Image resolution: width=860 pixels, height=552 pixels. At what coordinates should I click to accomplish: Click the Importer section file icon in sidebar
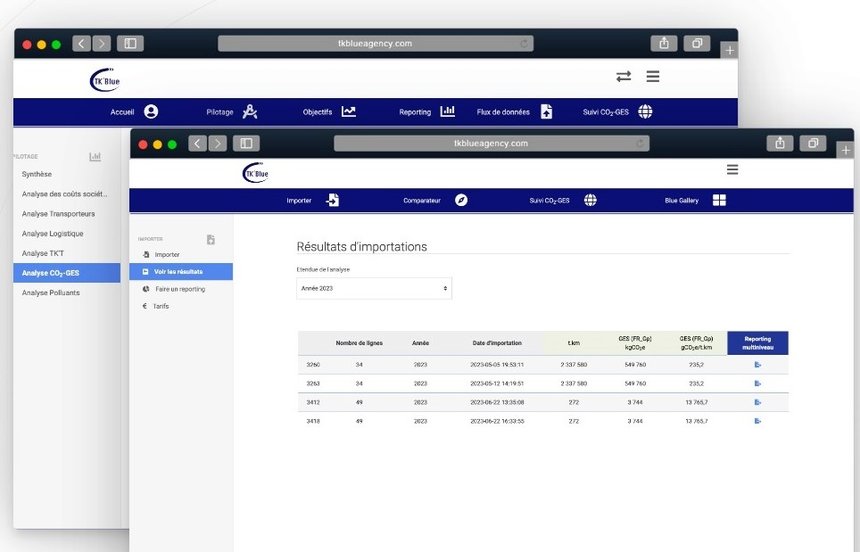pyautogui.click(x=211, y=239)
